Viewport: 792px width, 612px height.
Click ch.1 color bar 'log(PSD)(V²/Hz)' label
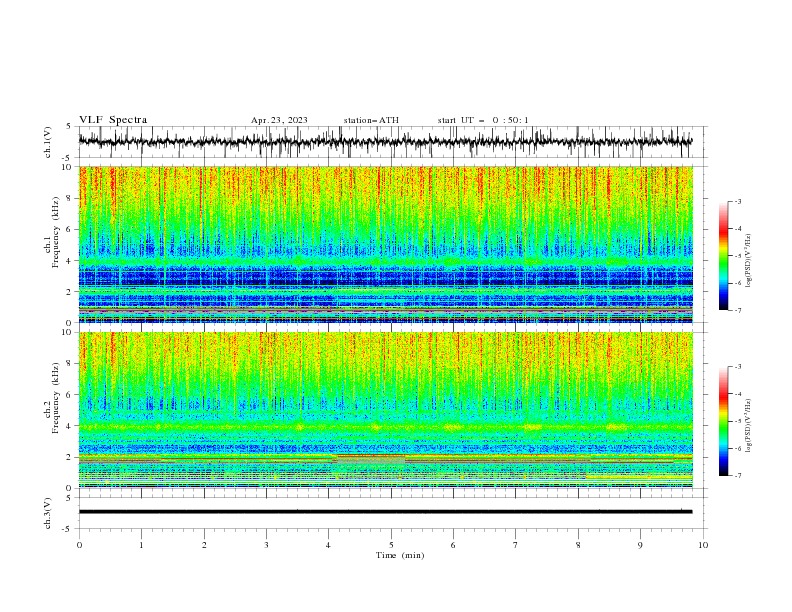749,261
